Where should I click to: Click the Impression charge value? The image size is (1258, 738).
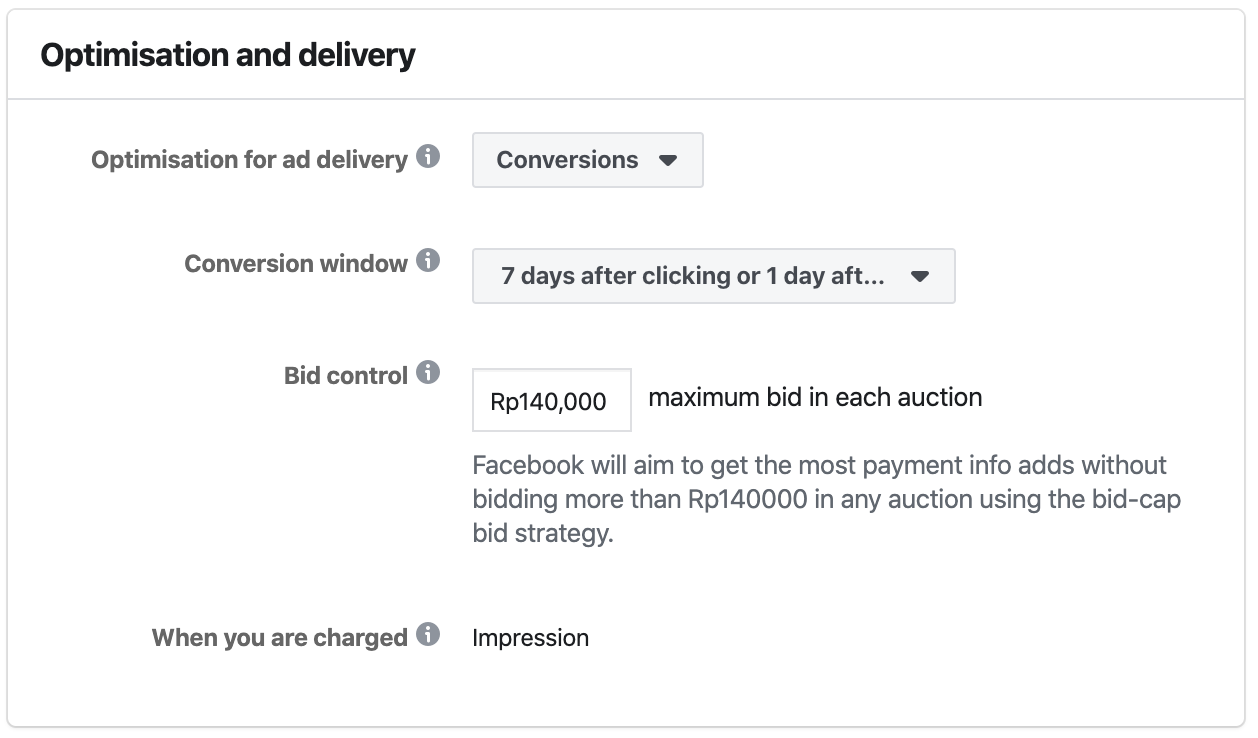coord(530,638)
